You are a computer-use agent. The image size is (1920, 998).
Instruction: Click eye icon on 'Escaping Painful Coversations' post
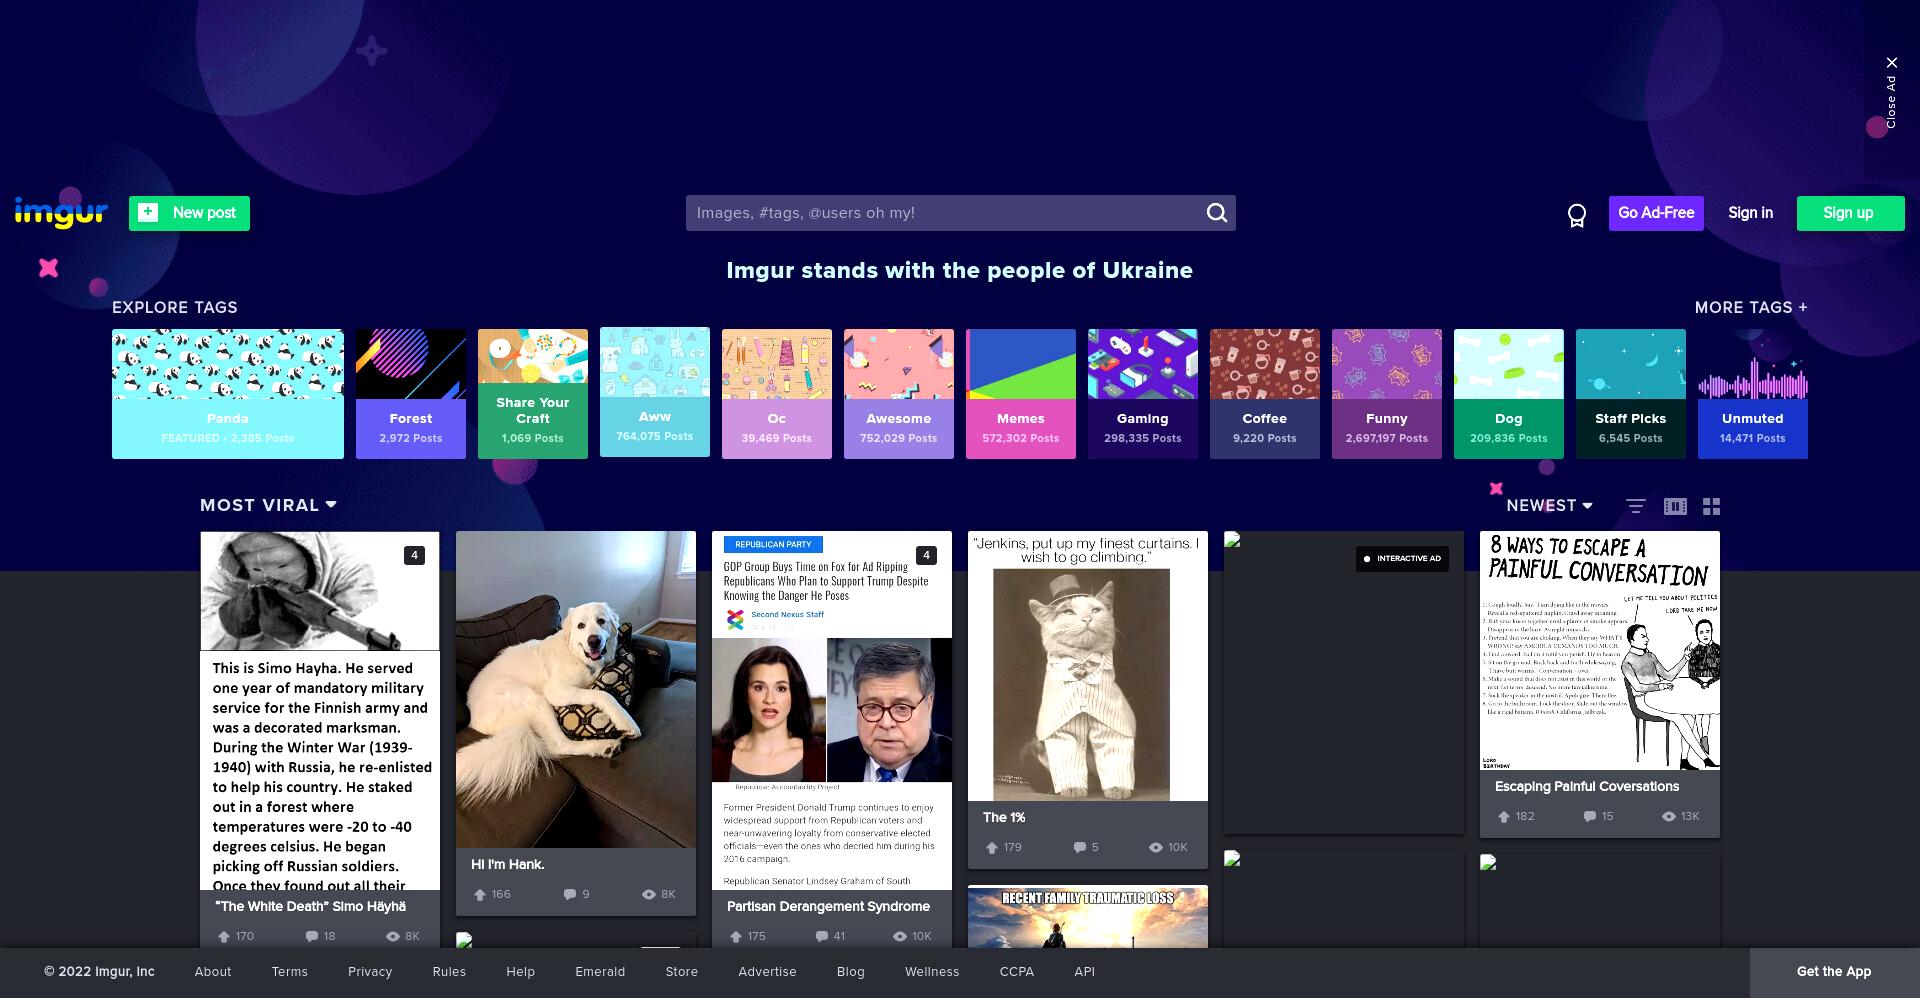pos(1669,817)
